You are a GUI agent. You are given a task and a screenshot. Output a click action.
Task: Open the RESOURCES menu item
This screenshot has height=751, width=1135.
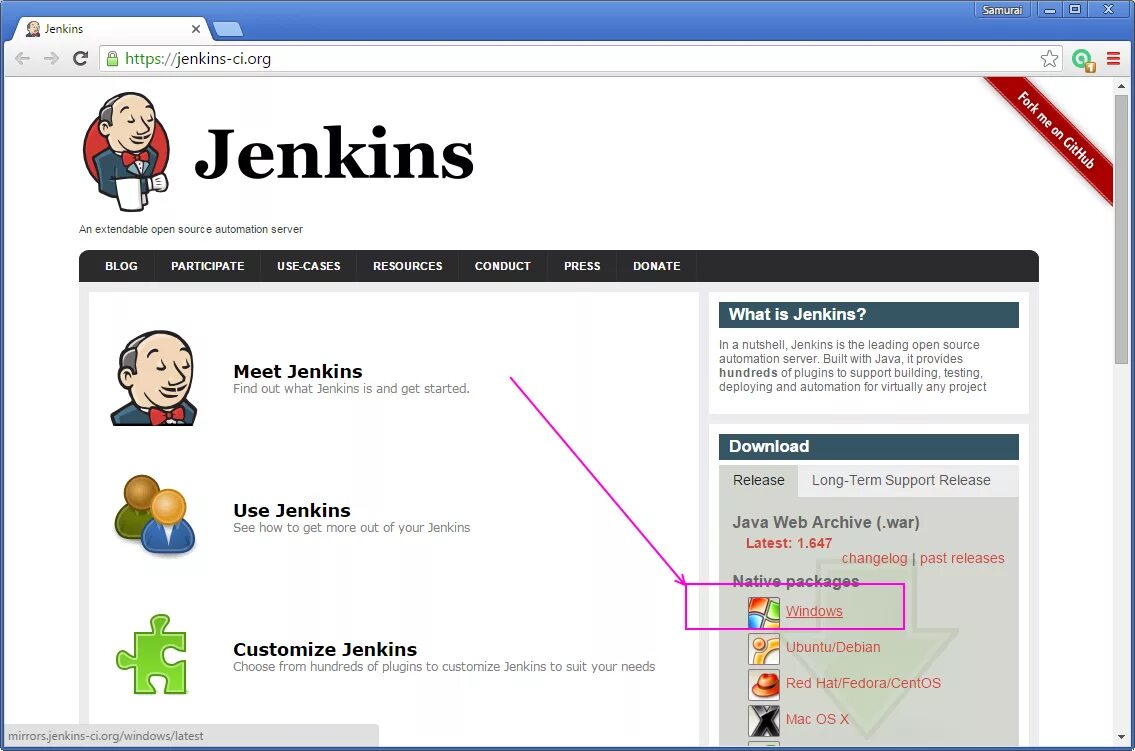408,266
